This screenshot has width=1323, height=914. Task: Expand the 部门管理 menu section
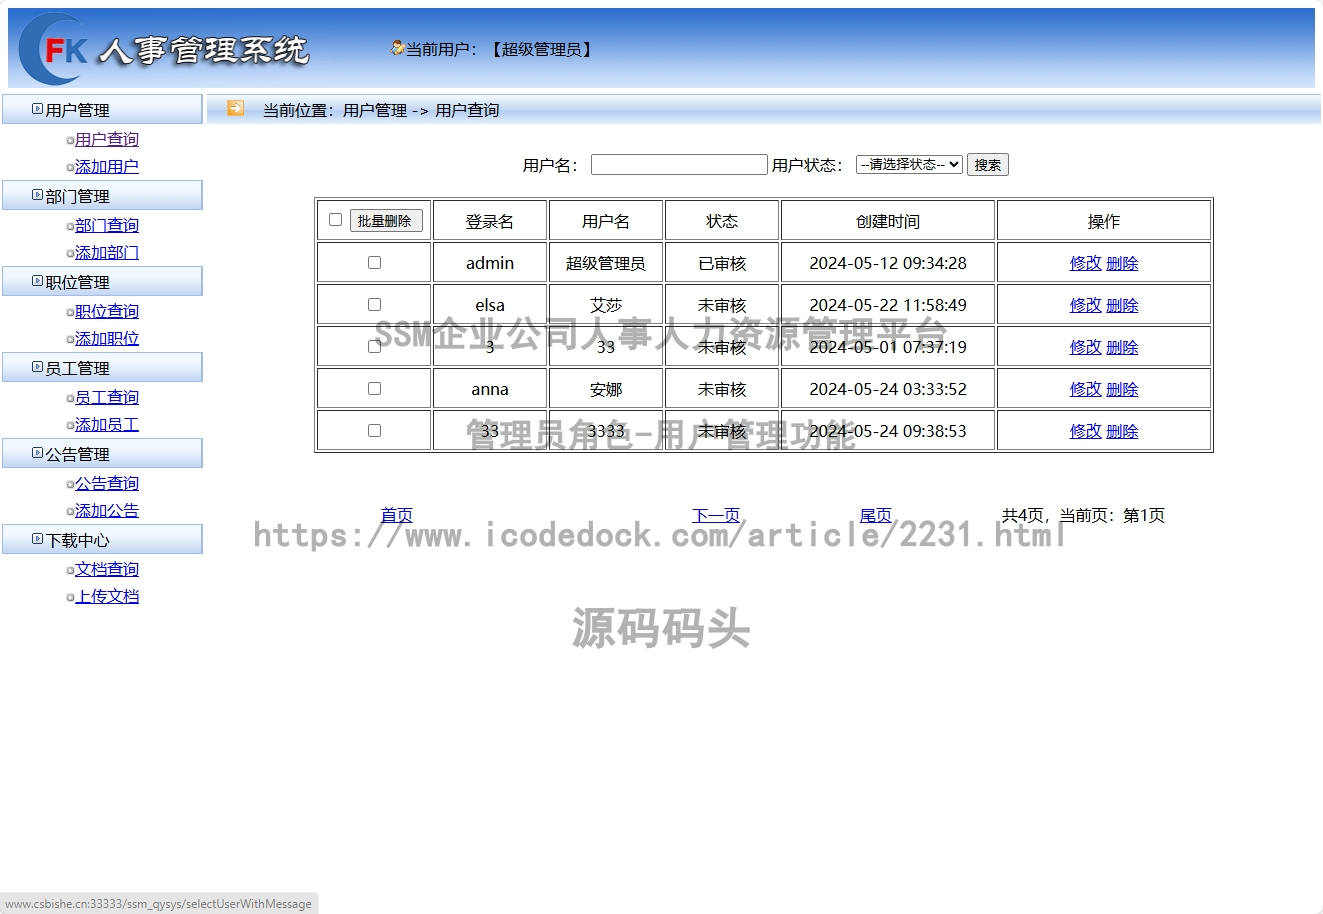(102, 195)
